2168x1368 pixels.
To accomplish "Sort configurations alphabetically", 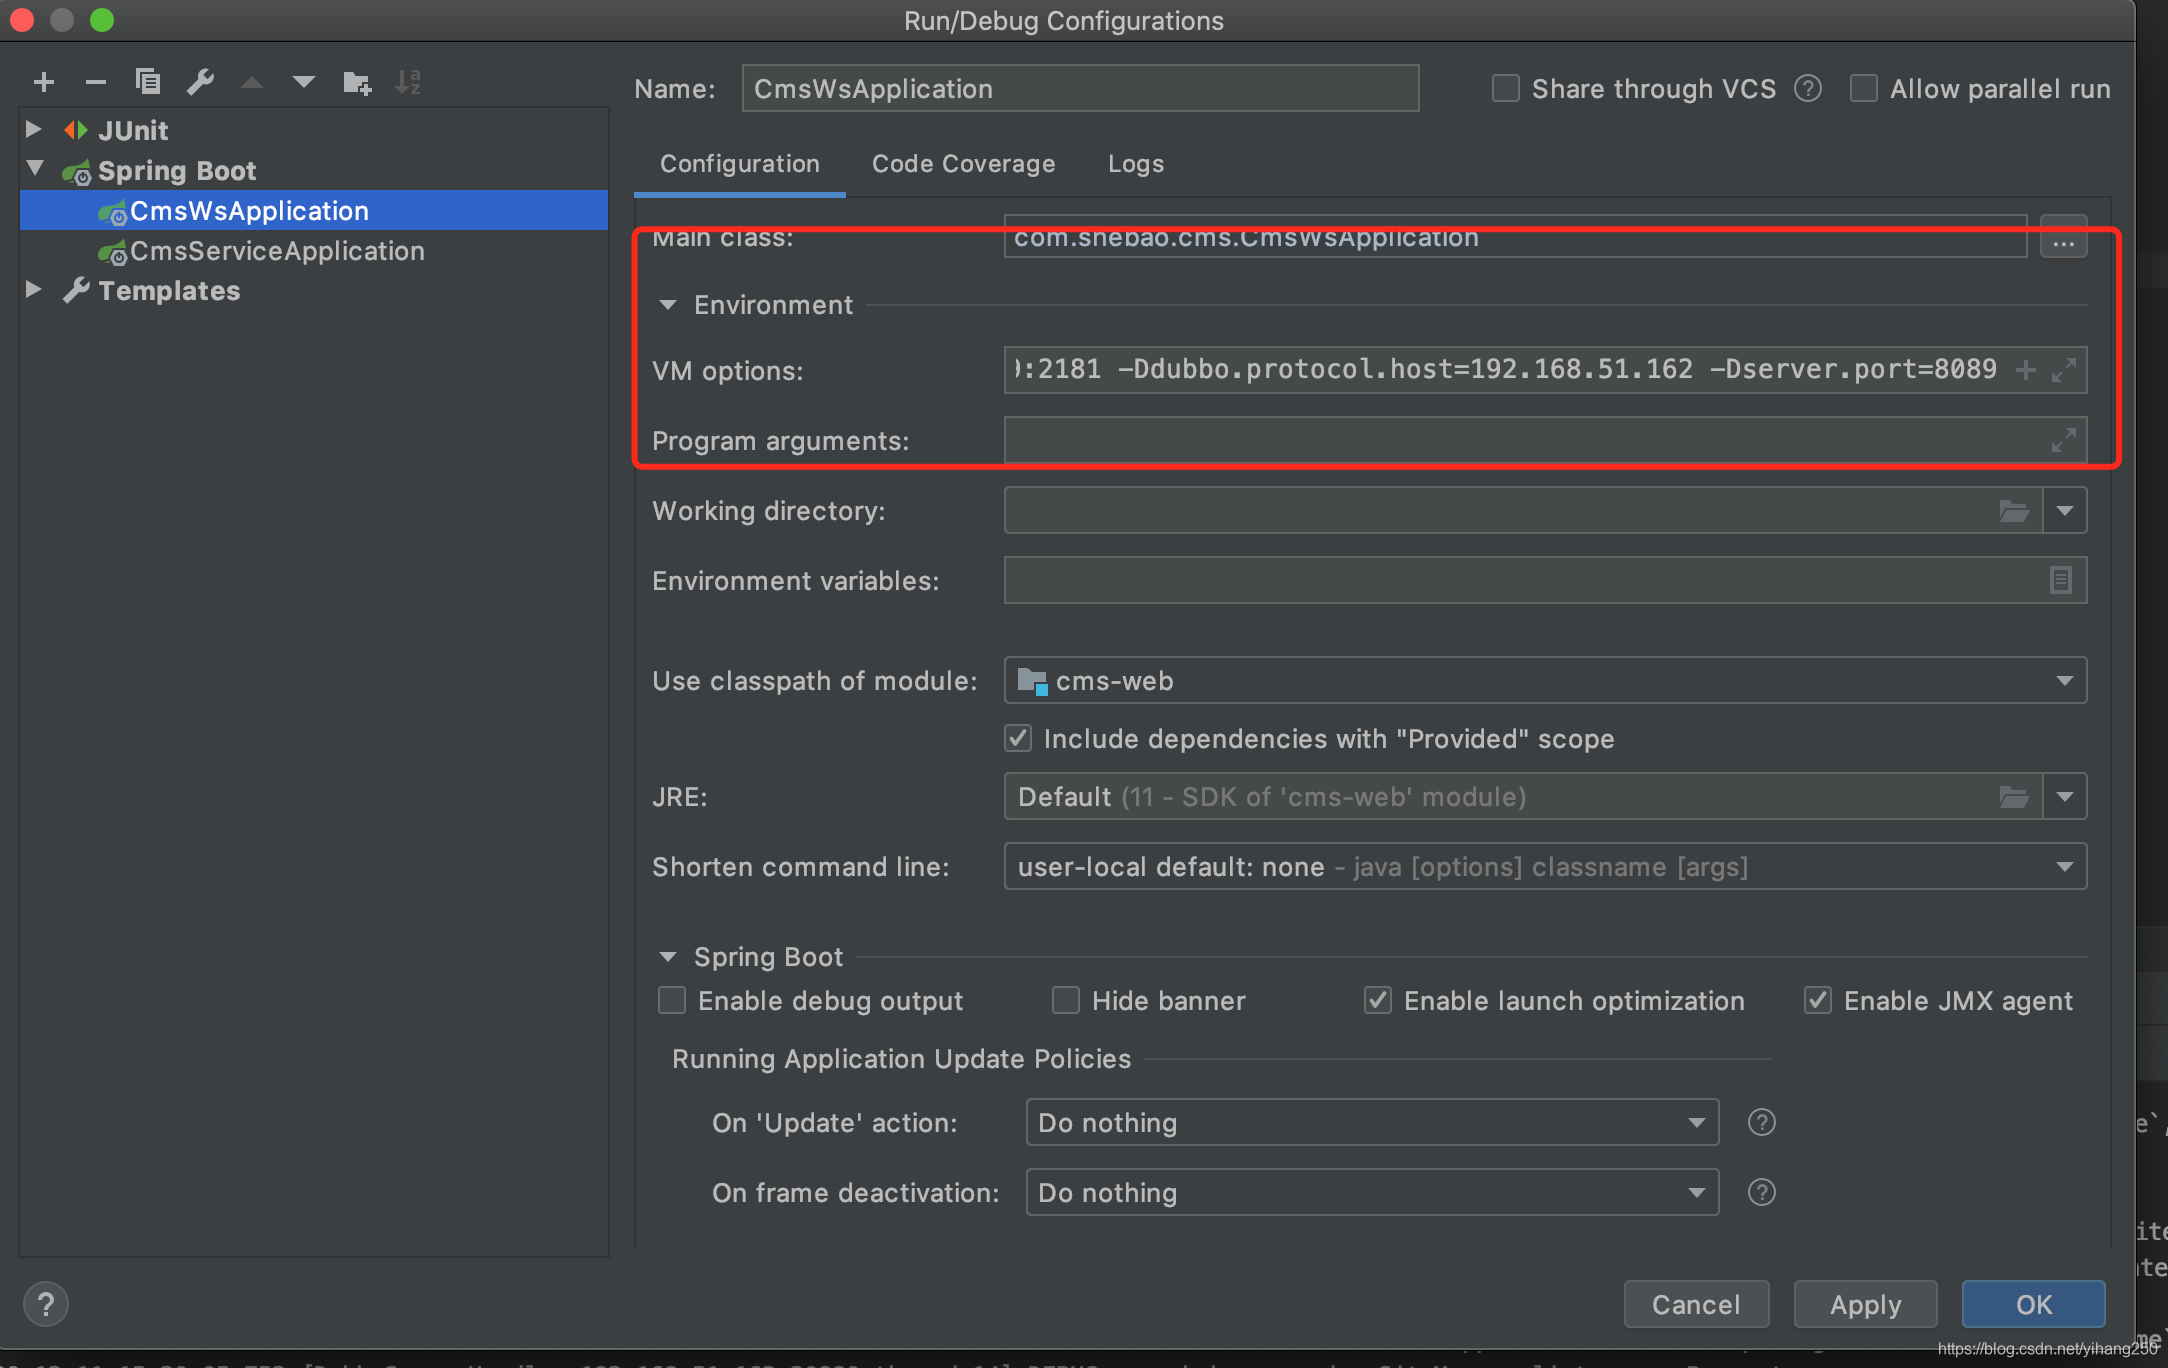I will (x=408, y=82).
